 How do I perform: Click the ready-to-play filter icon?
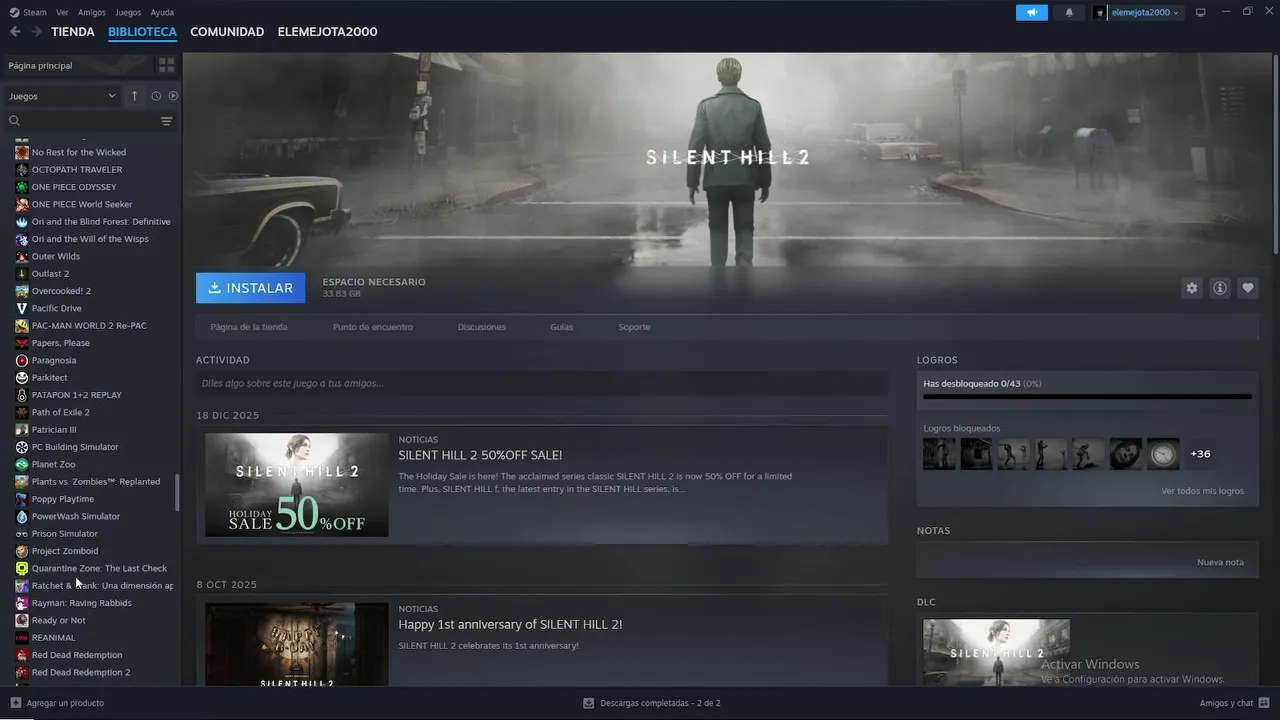pos(173,96)
